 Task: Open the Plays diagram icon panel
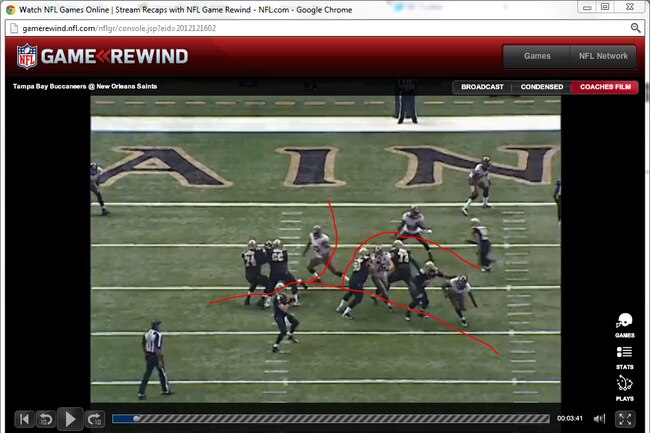coord(624,388)
